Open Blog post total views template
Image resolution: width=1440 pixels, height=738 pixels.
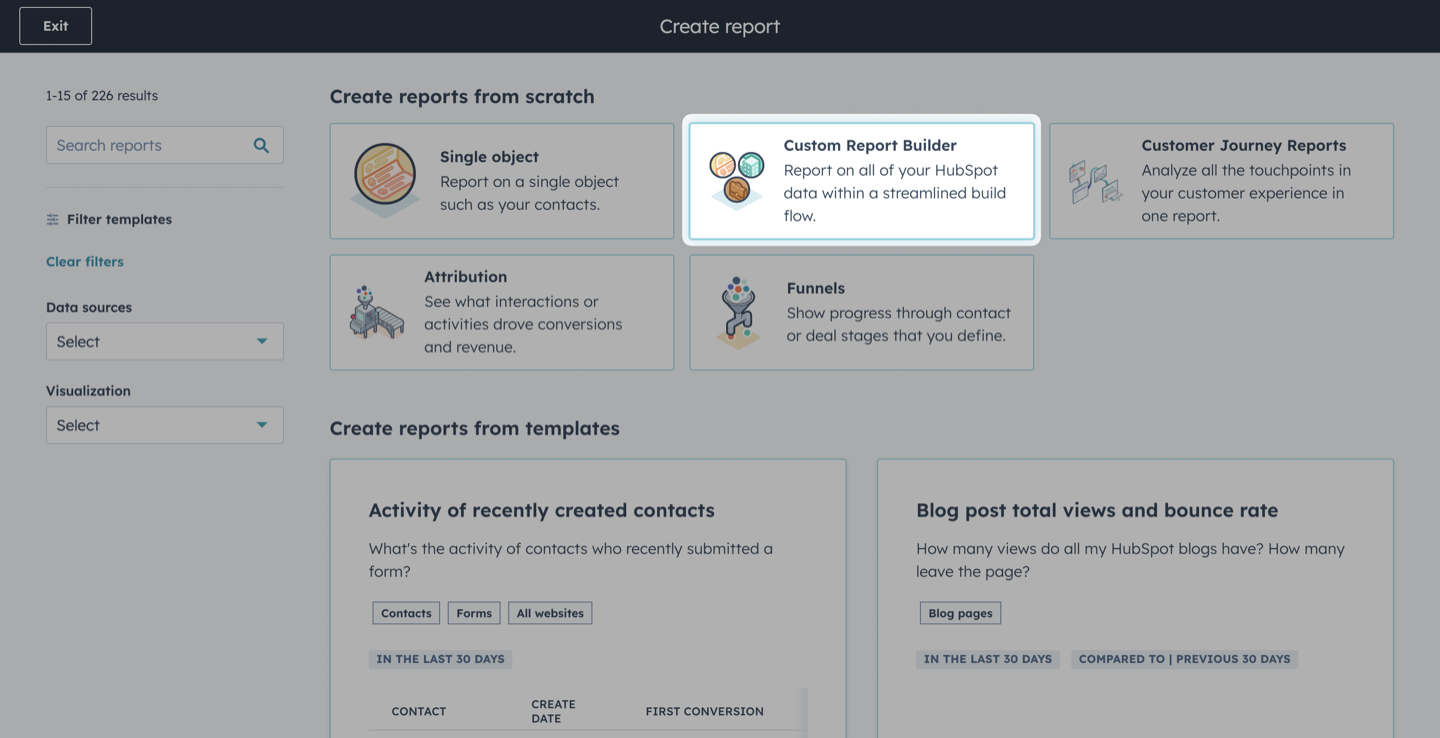pos(1097,510)
